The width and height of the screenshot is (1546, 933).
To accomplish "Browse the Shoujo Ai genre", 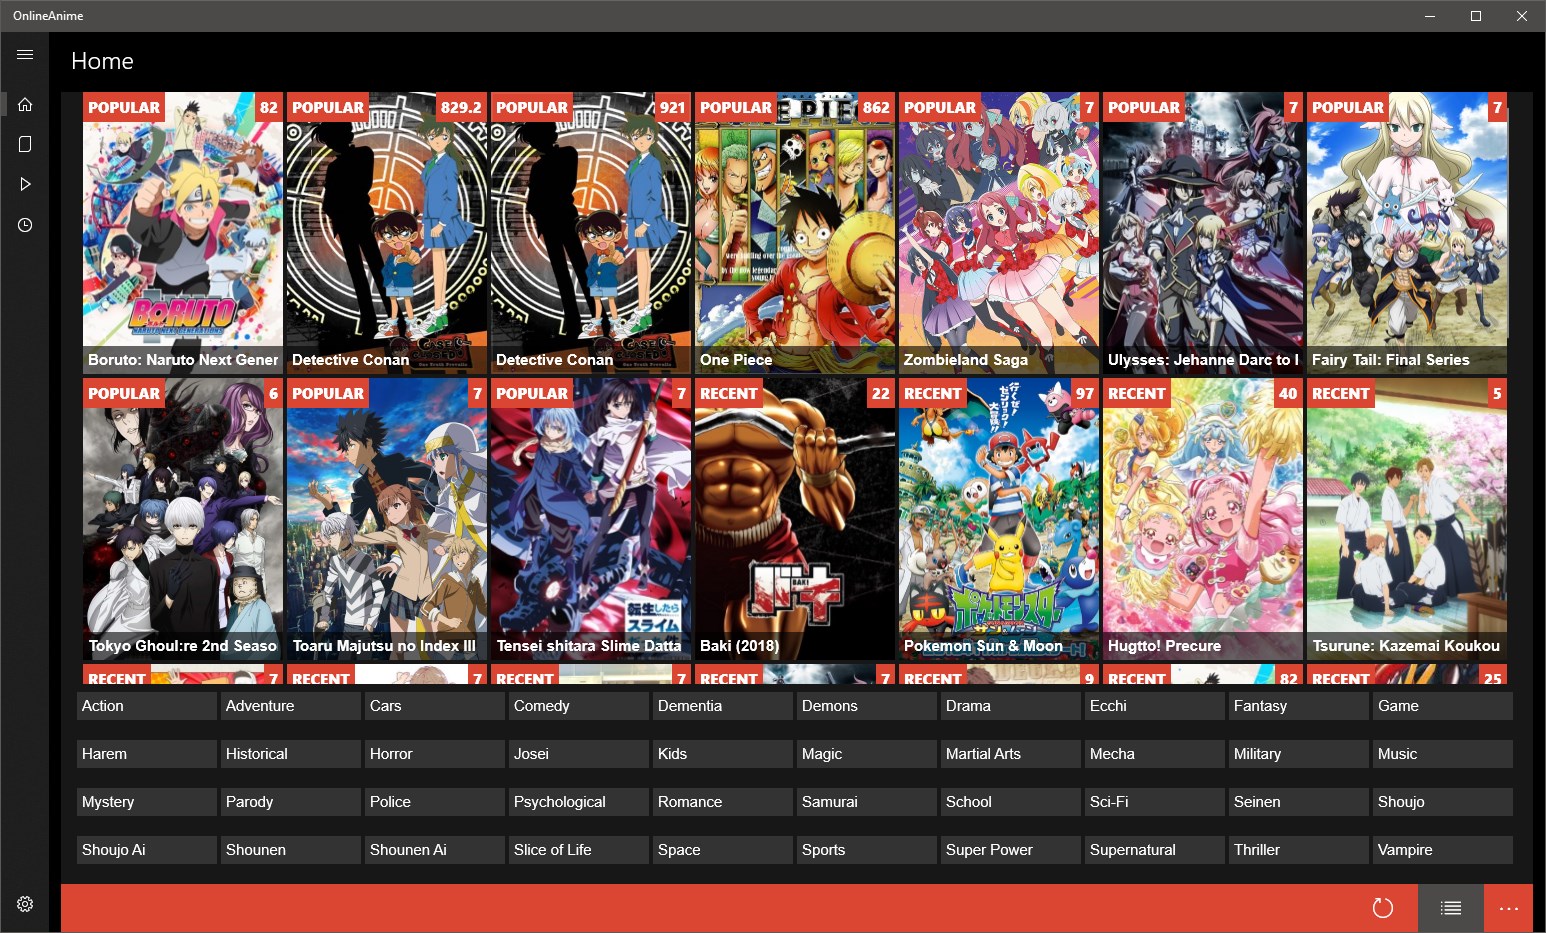I will coord(147,850).
